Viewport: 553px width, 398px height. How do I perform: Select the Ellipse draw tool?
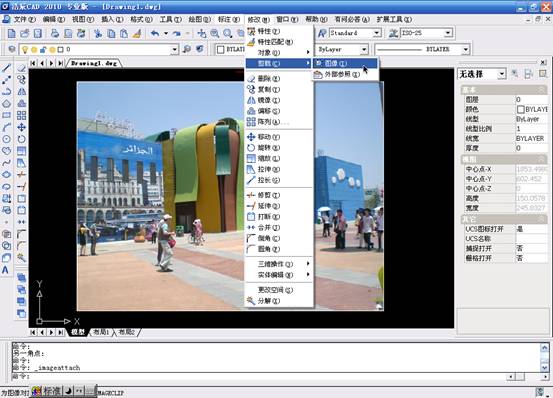pyautogui.click(x=6, y=175)
